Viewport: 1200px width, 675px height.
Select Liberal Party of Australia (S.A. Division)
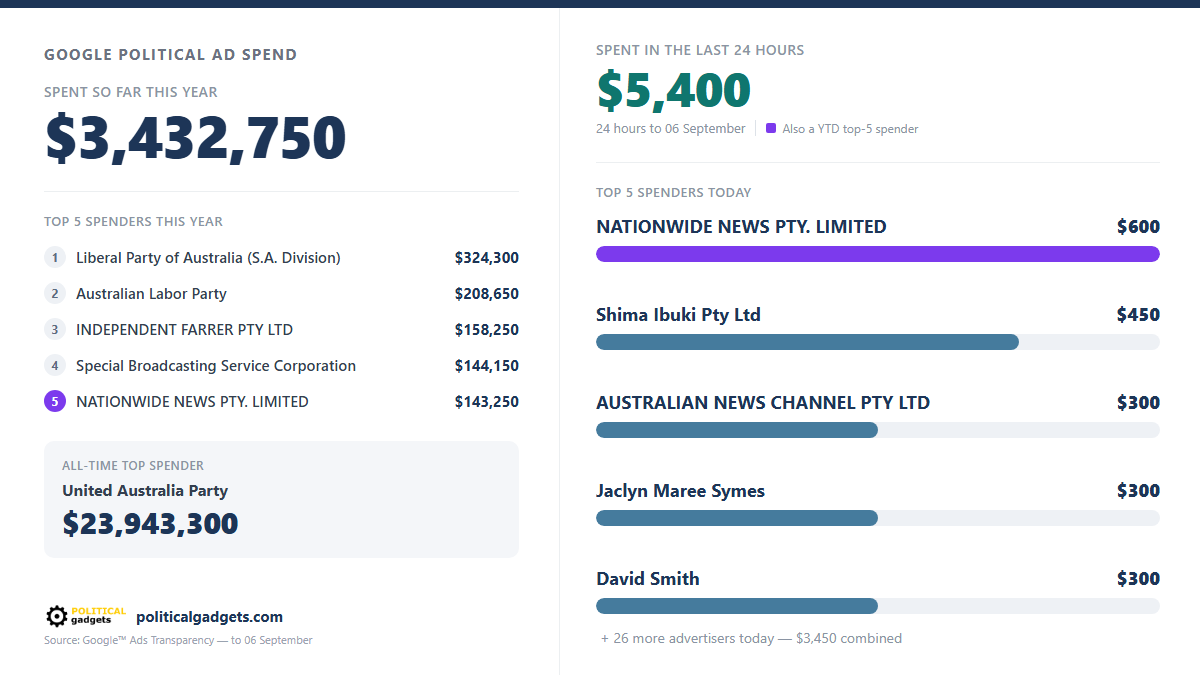(208, 258)
